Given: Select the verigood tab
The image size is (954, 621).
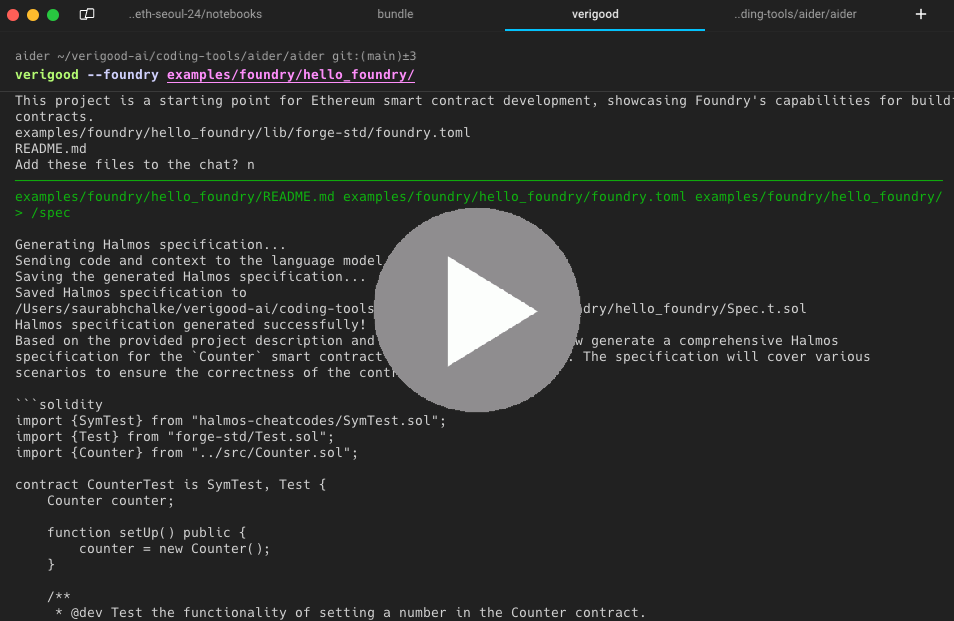Looking at the screenshot, I should click(595, 14).
